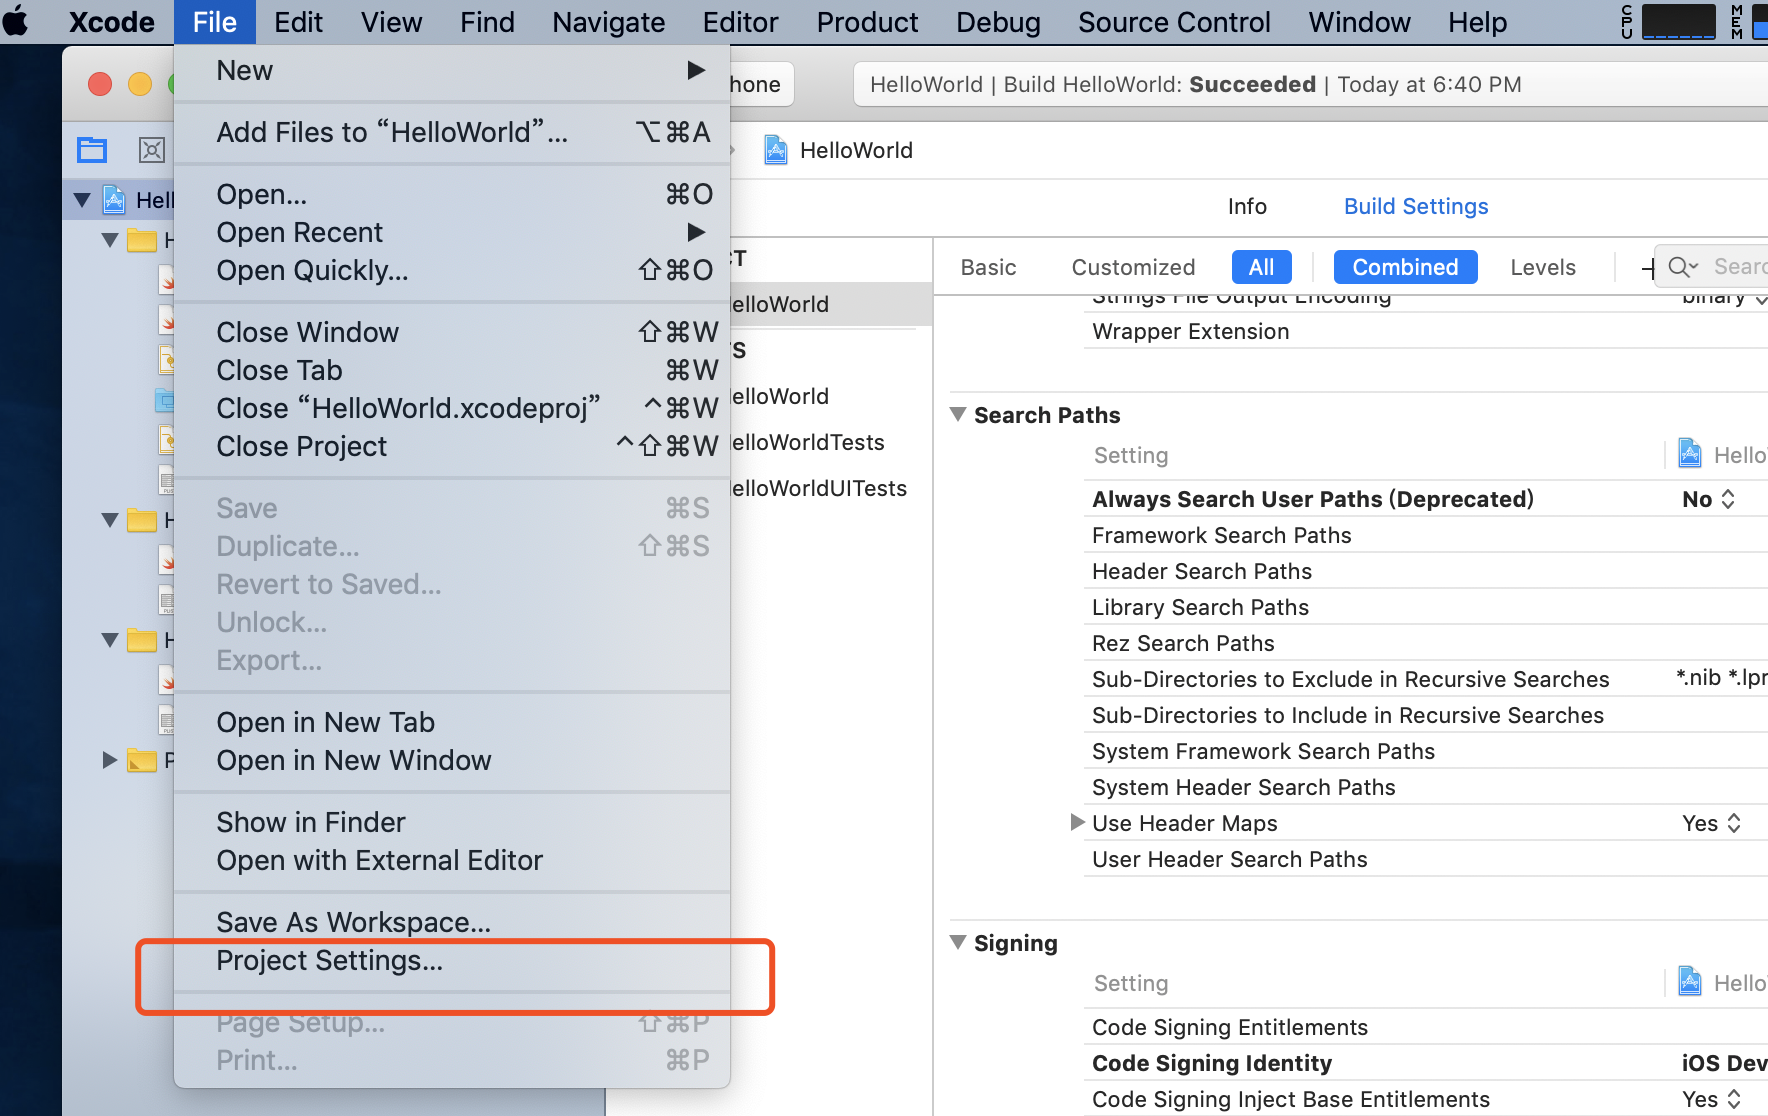Click the build status activity field
The width and height of the screenshot is (1768, 1116).
1310,84
